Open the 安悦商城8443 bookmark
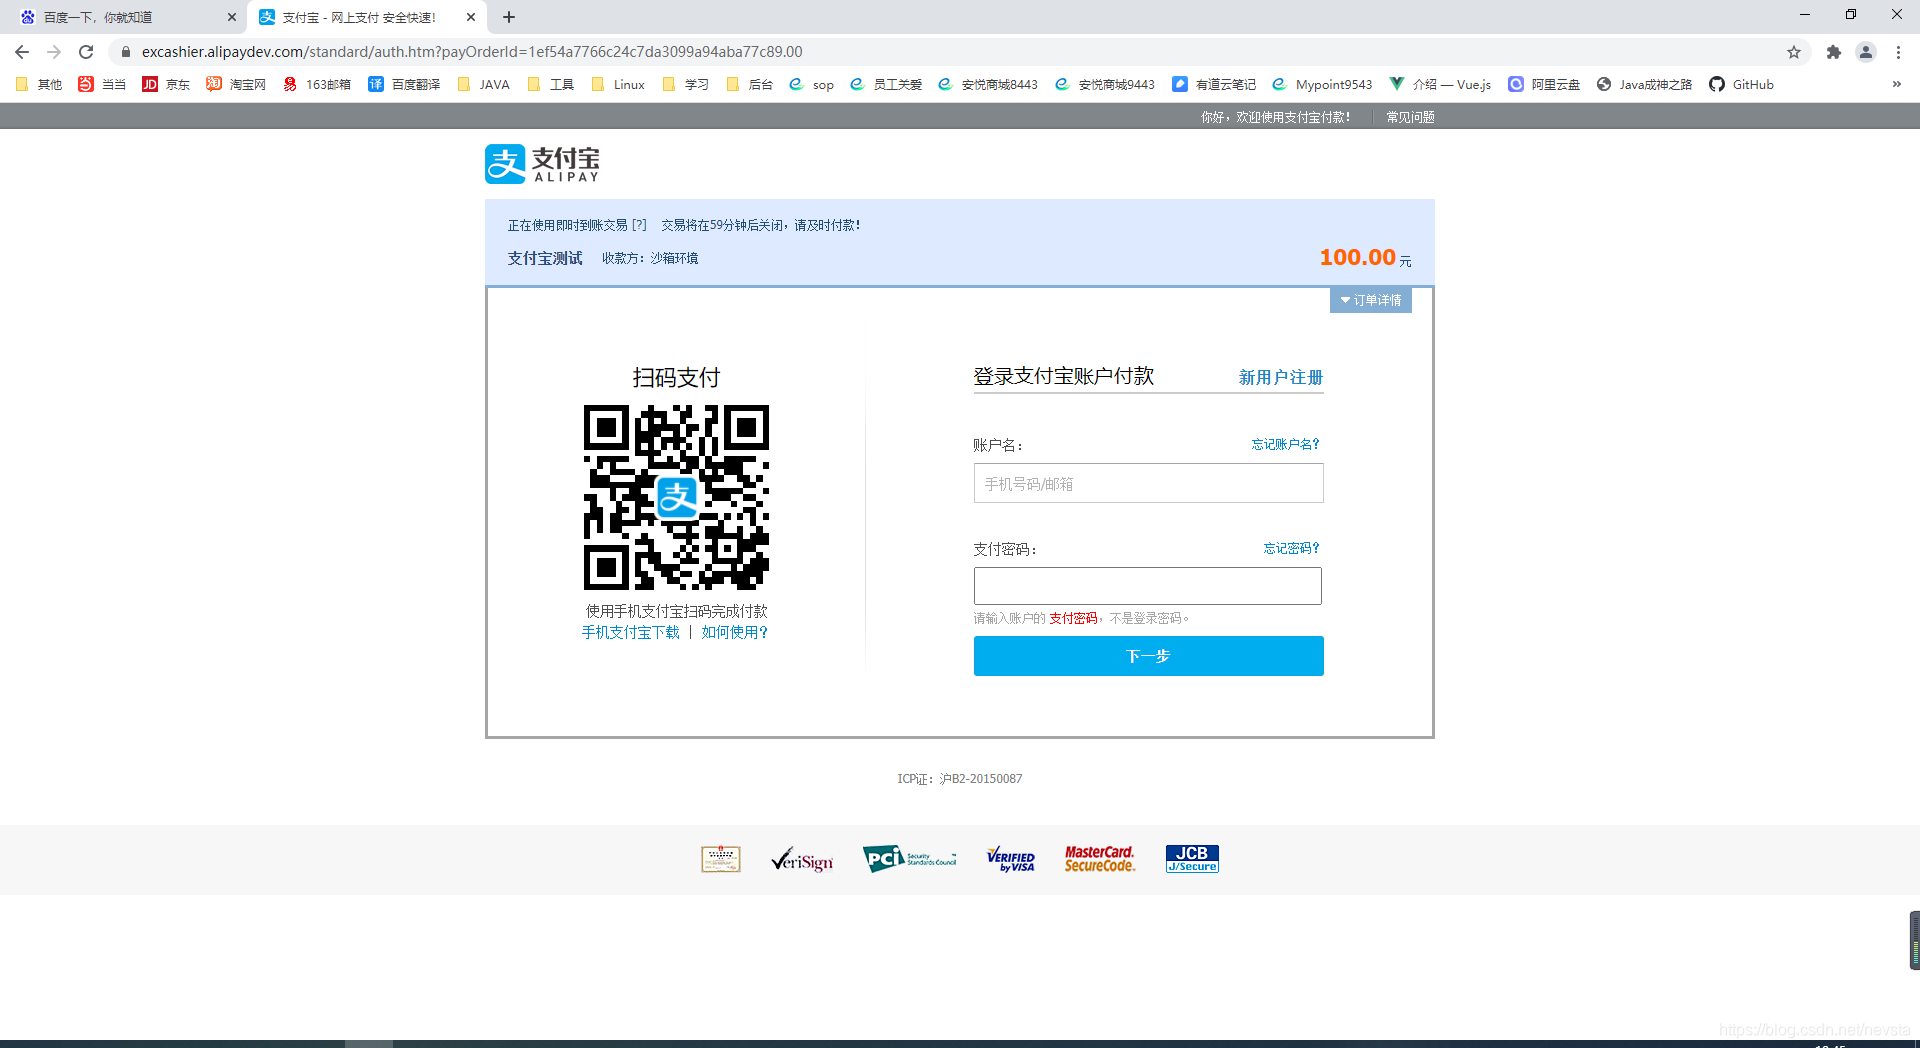The height and width of the screenshot is (1048, 1920). coord(988,85)
